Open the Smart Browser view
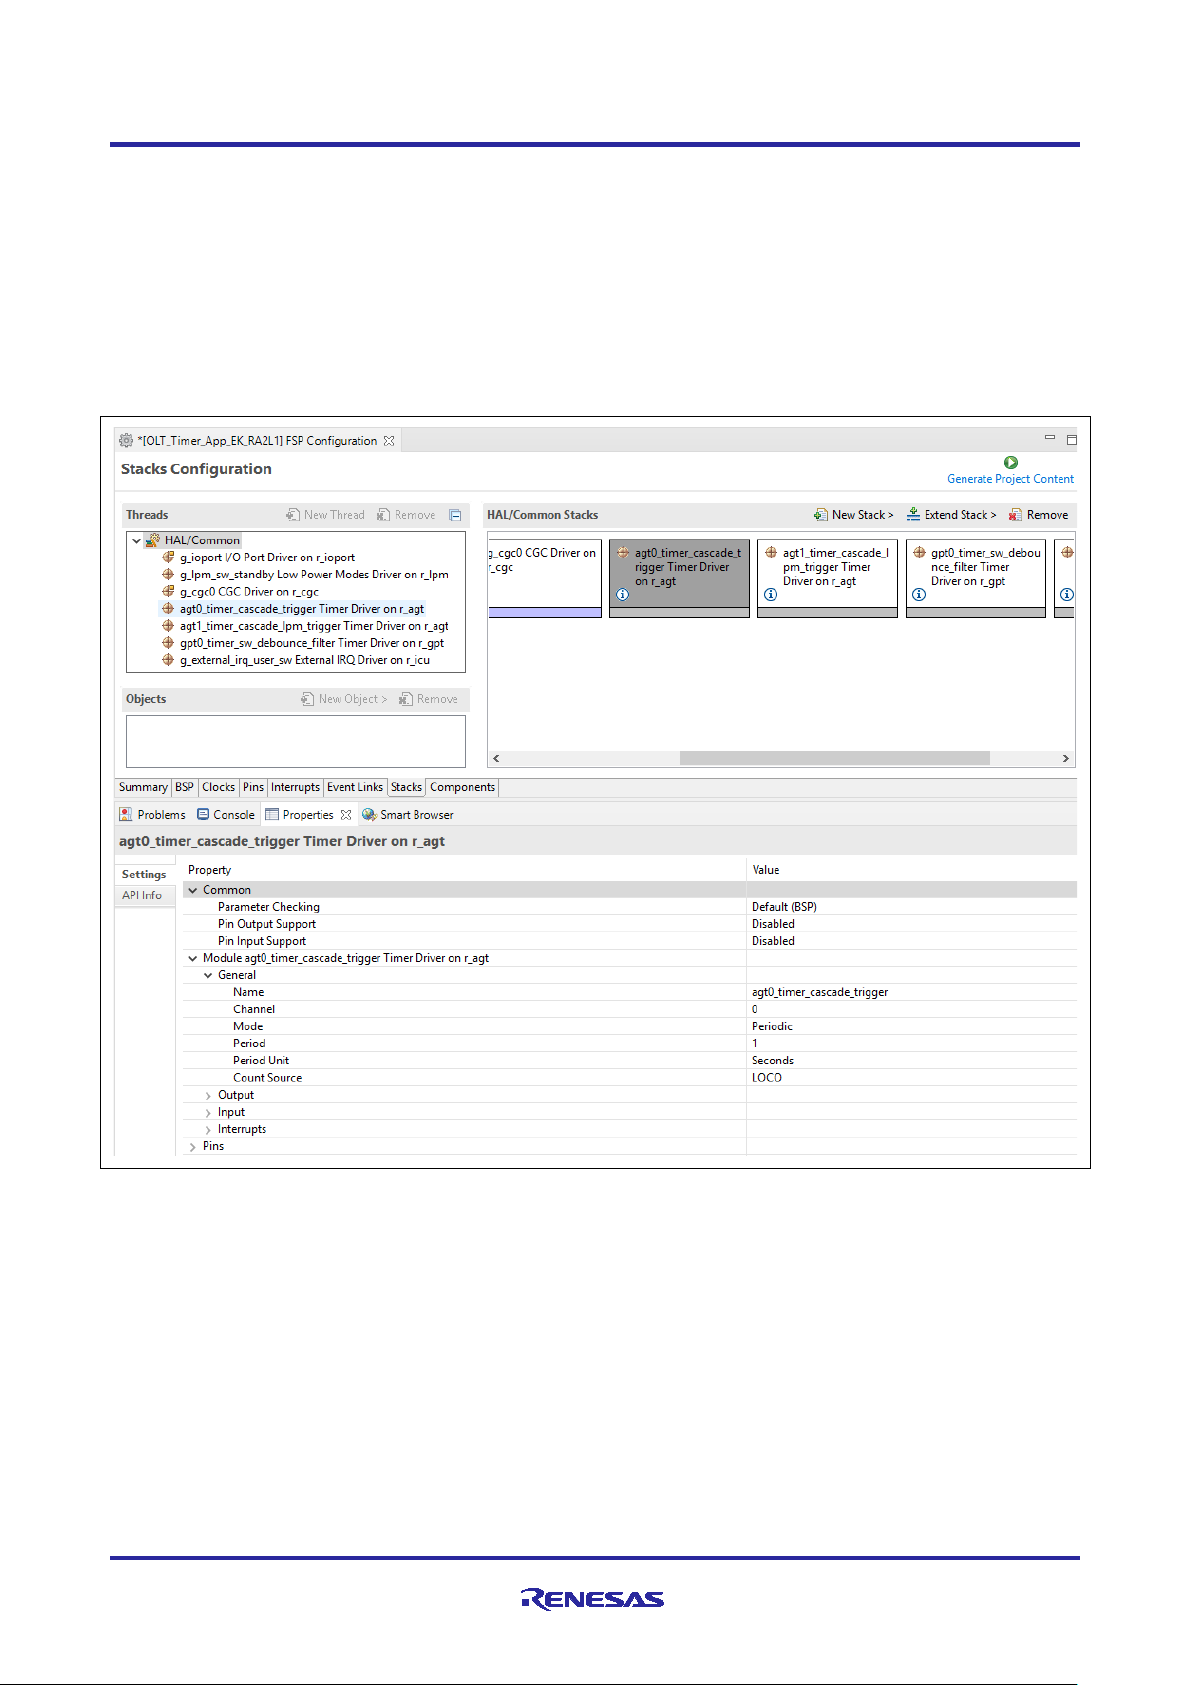 (408, 815)
